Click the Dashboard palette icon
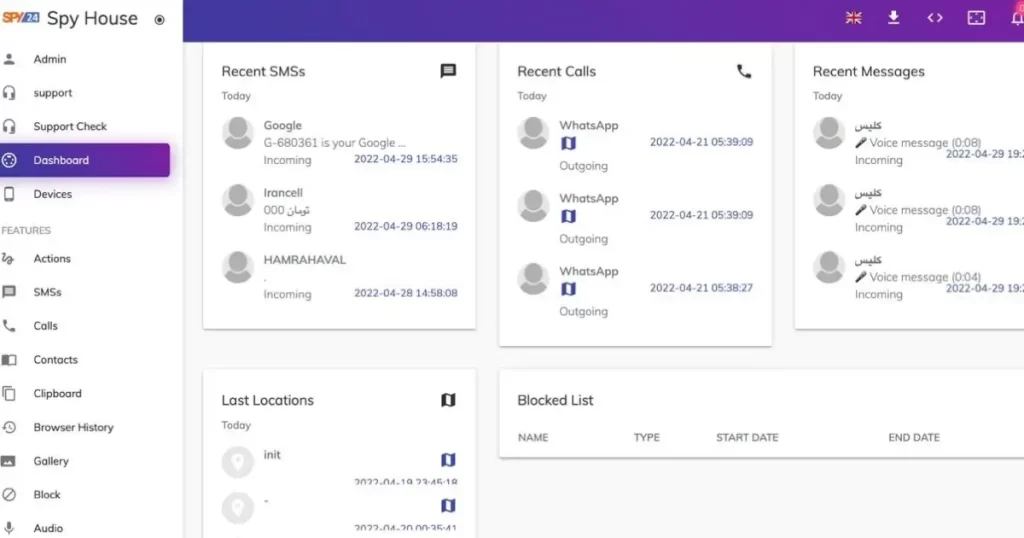The height and width of the screenshot is (538, 1024). [9, 160]
